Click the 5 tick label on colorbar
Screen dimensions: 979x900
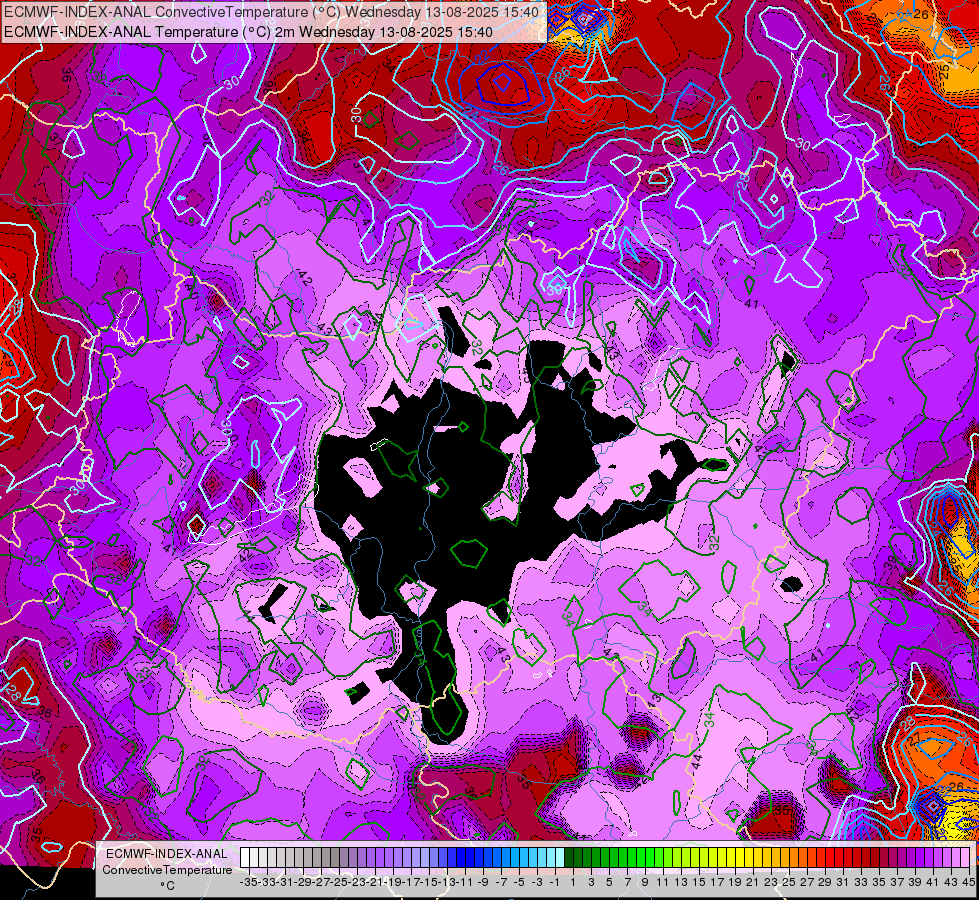[x=609, y=882]
